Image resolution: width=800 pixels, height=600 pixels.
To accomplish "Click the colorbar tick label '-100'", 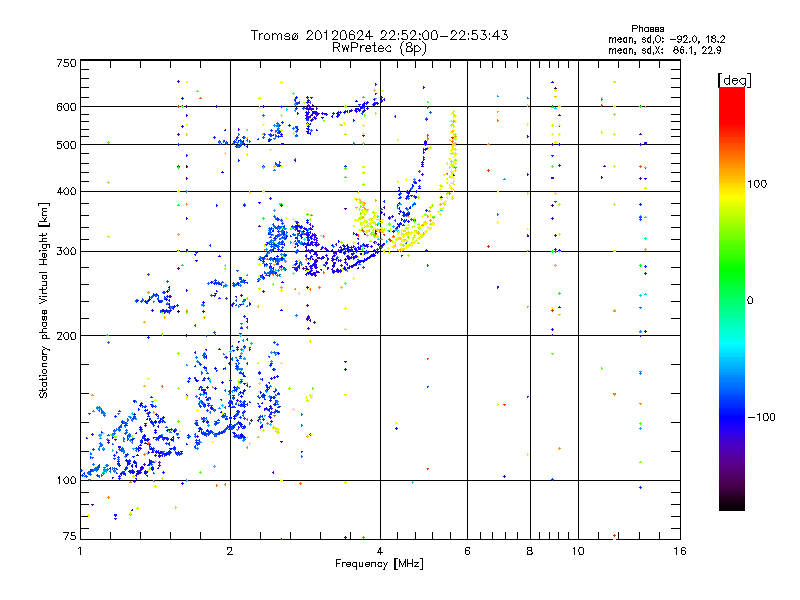I will 761,417.
